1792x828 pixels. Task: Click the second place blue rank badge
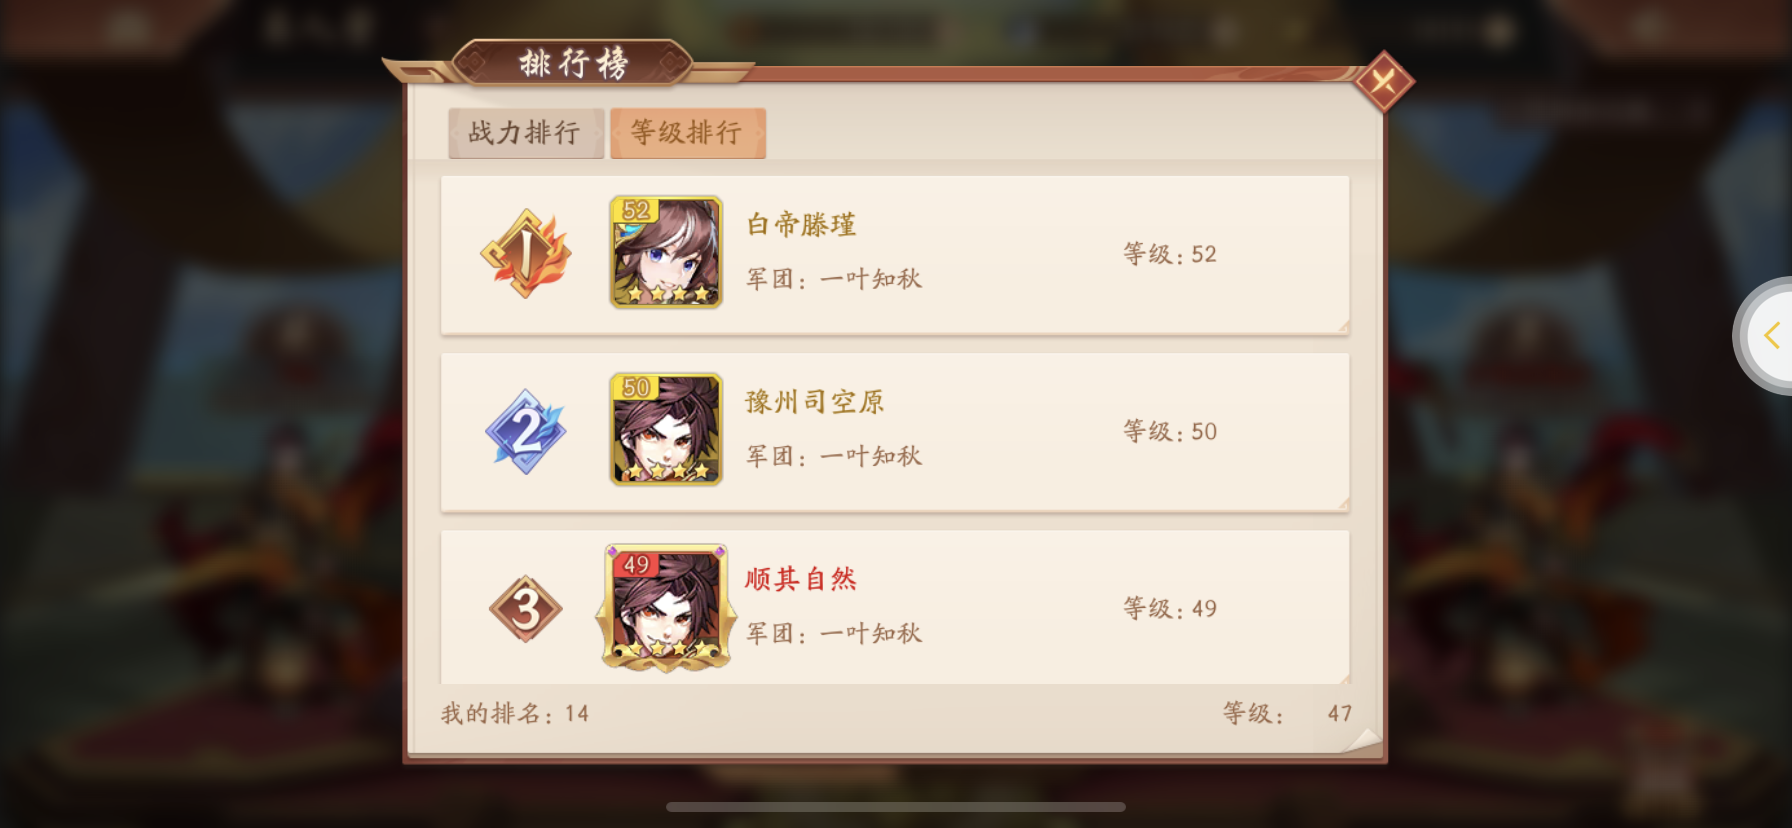(x=526, y=432)
